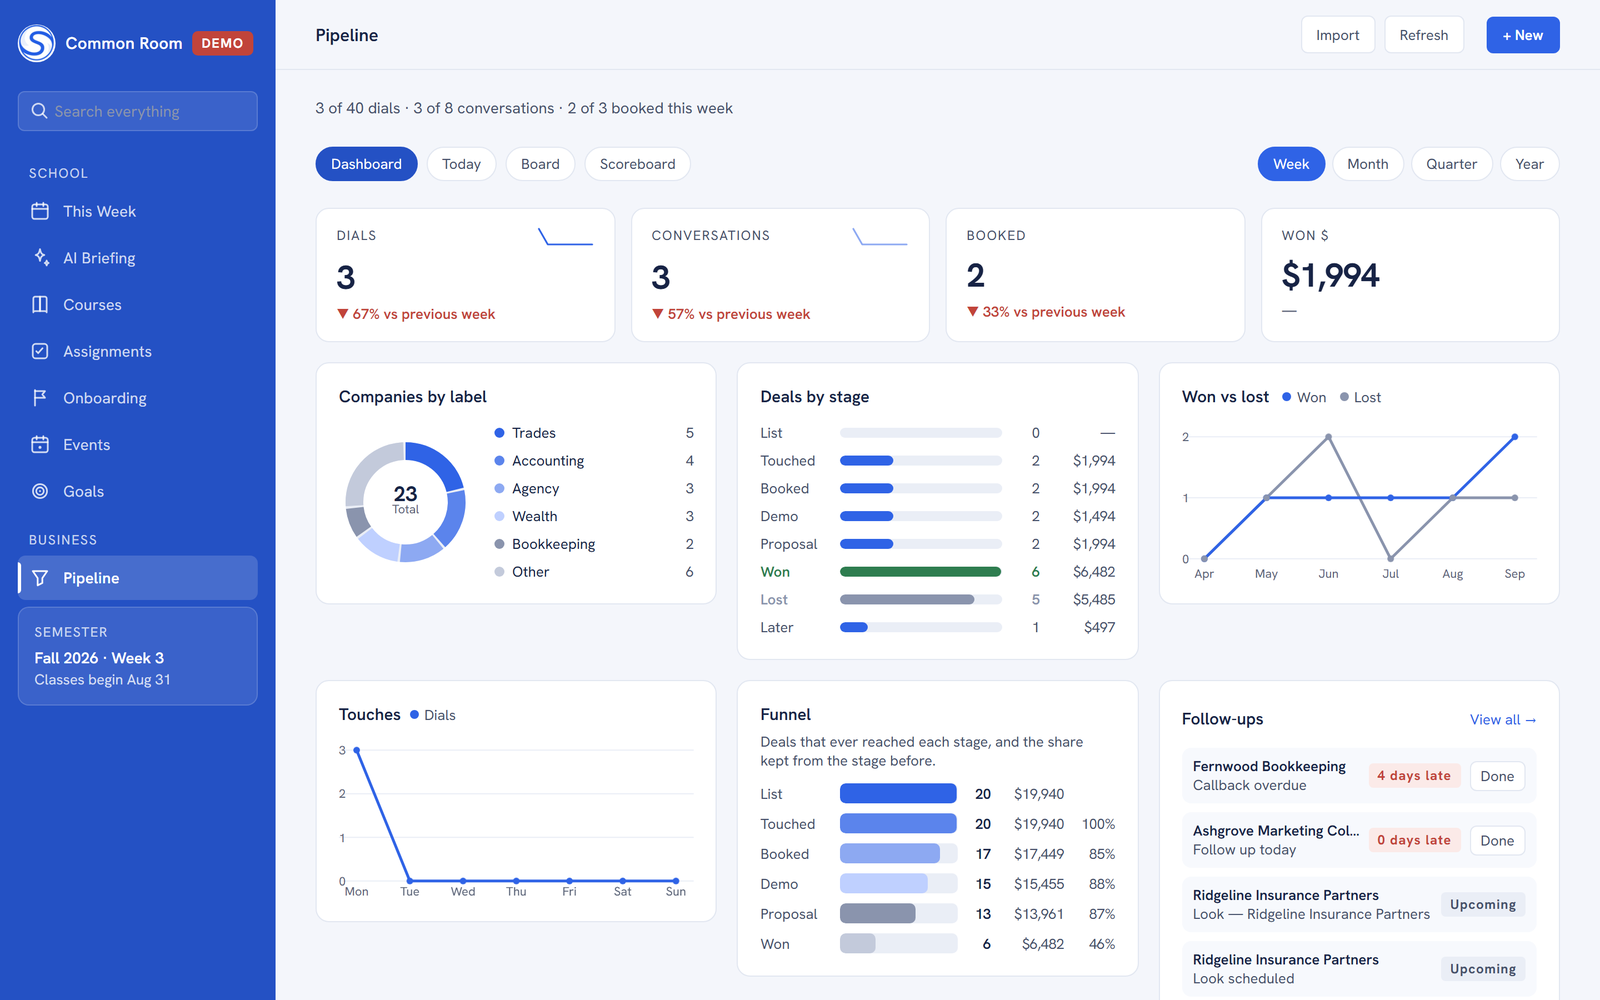Click the Assignments checkbox icon
The width and height of the screenshot is (1600, 1000).
40,351
